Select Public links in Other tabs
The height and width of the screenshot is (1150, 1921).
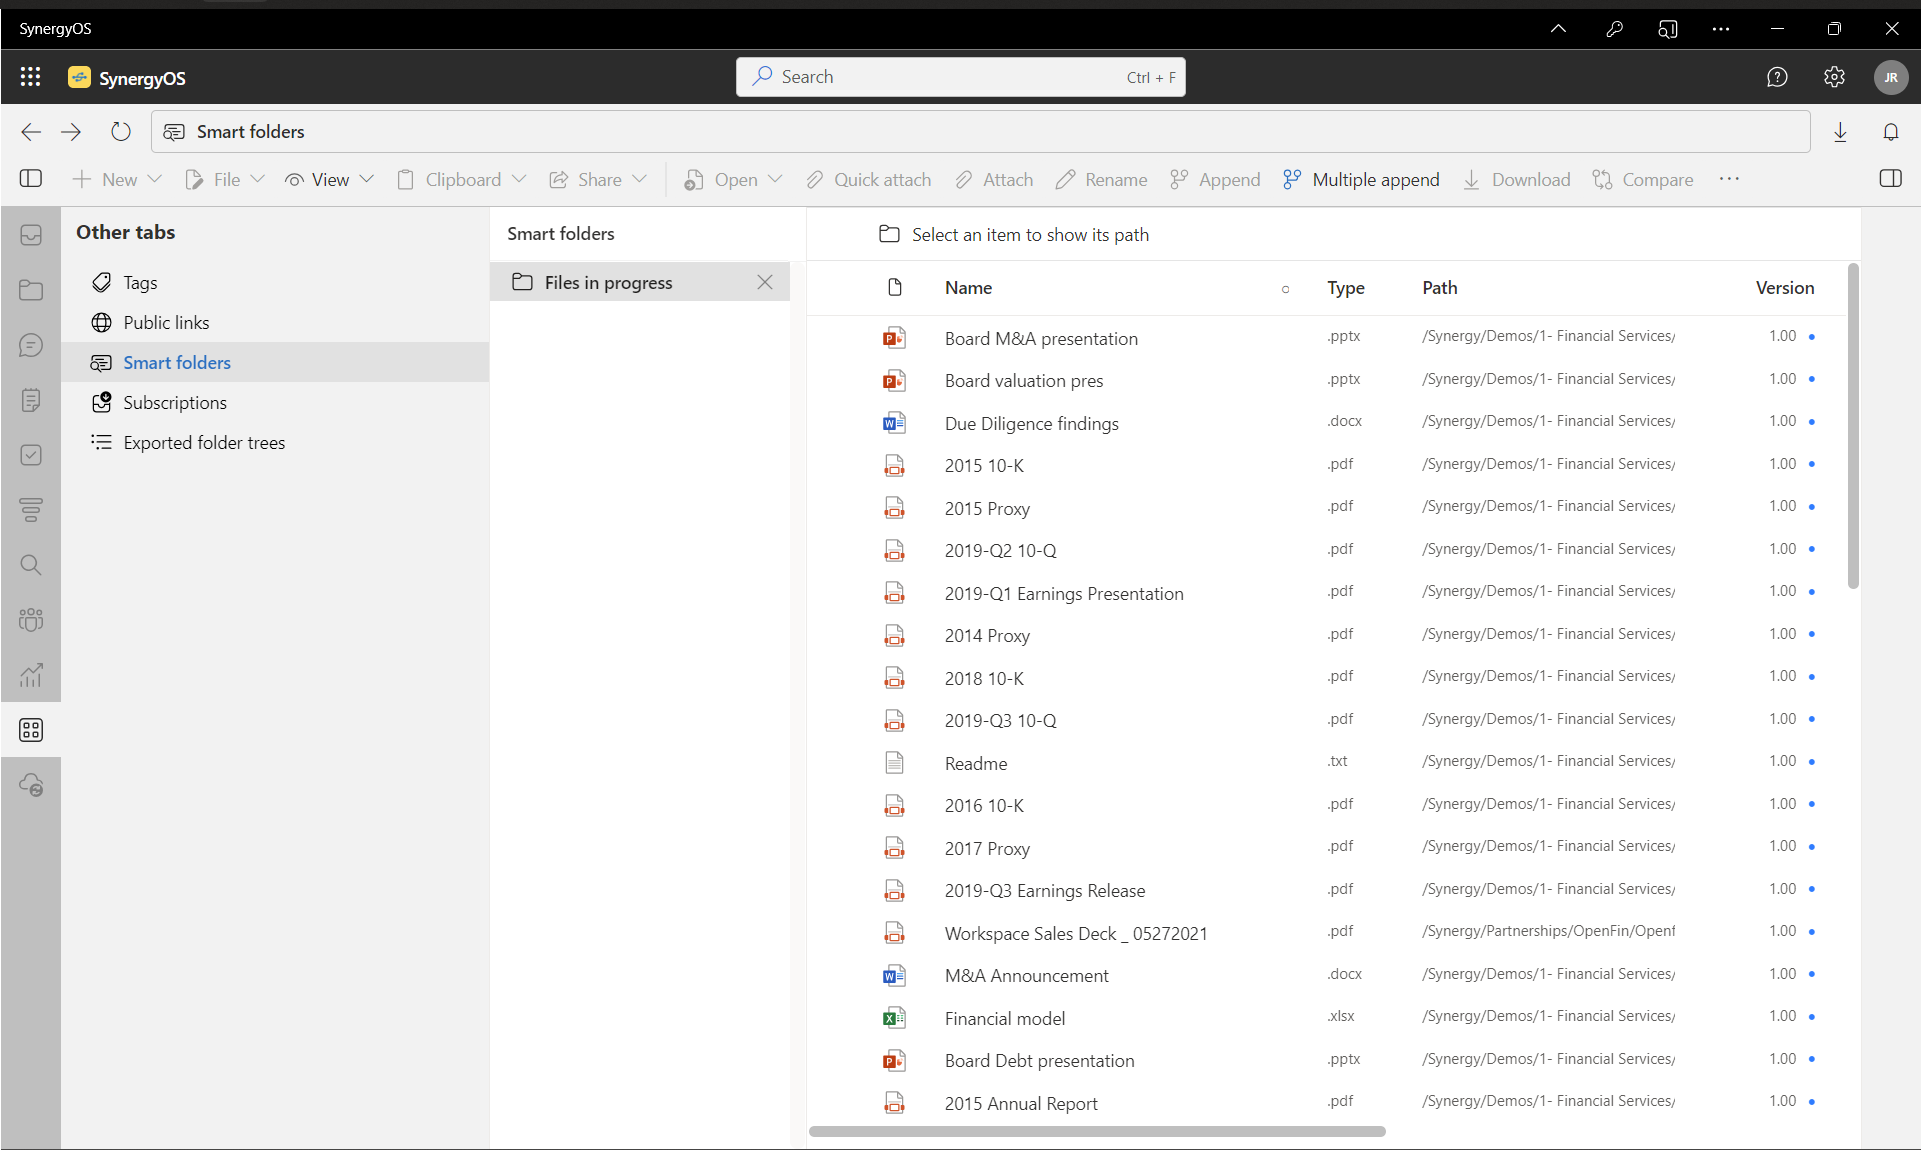166,323
